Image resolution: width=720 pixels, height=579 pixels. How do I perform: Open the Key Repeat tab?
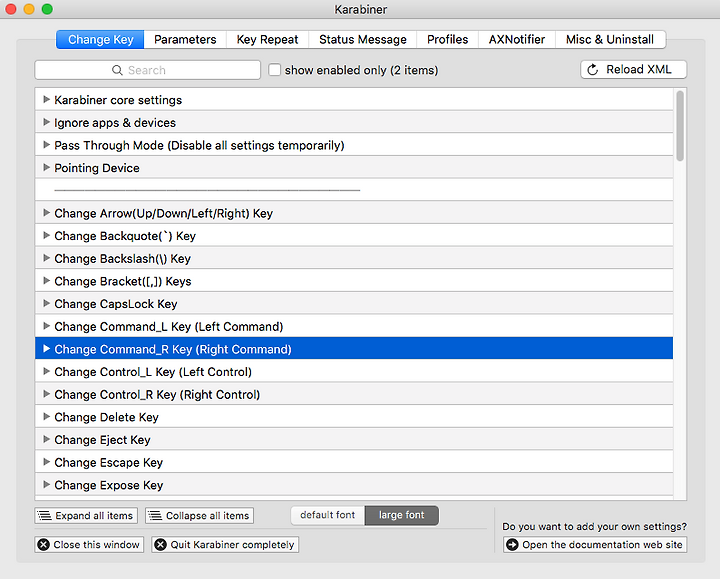click(267, 39)
